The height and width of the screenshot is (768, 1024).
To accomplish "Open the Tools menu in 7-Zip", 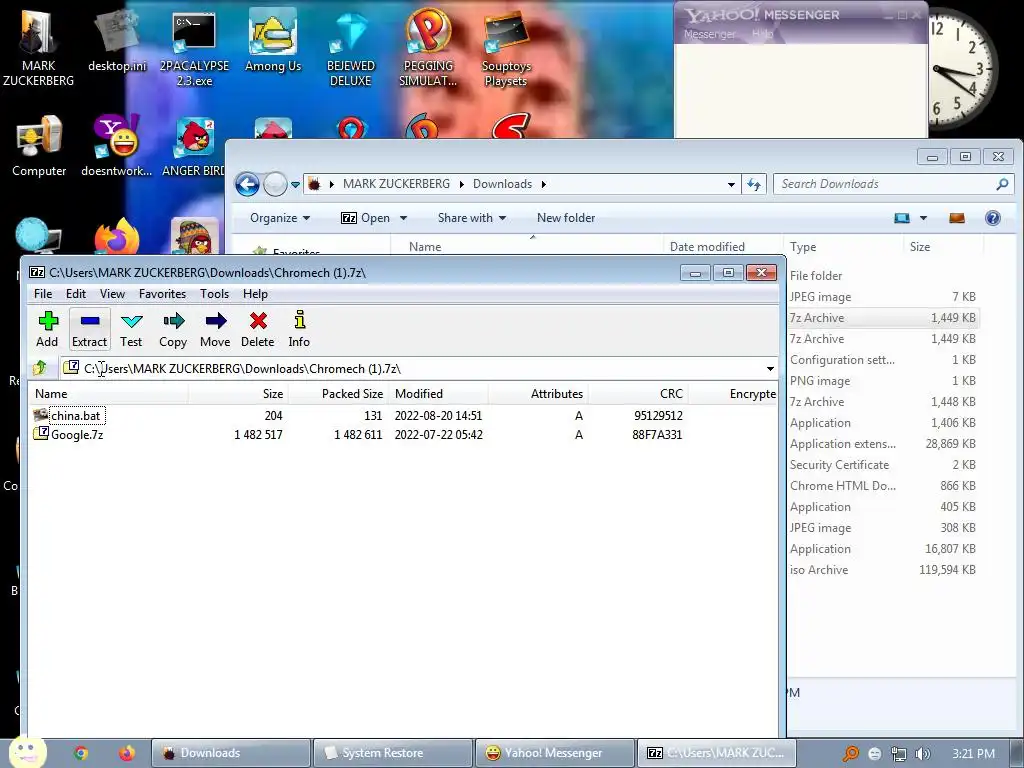I will [x=214, y=294].
